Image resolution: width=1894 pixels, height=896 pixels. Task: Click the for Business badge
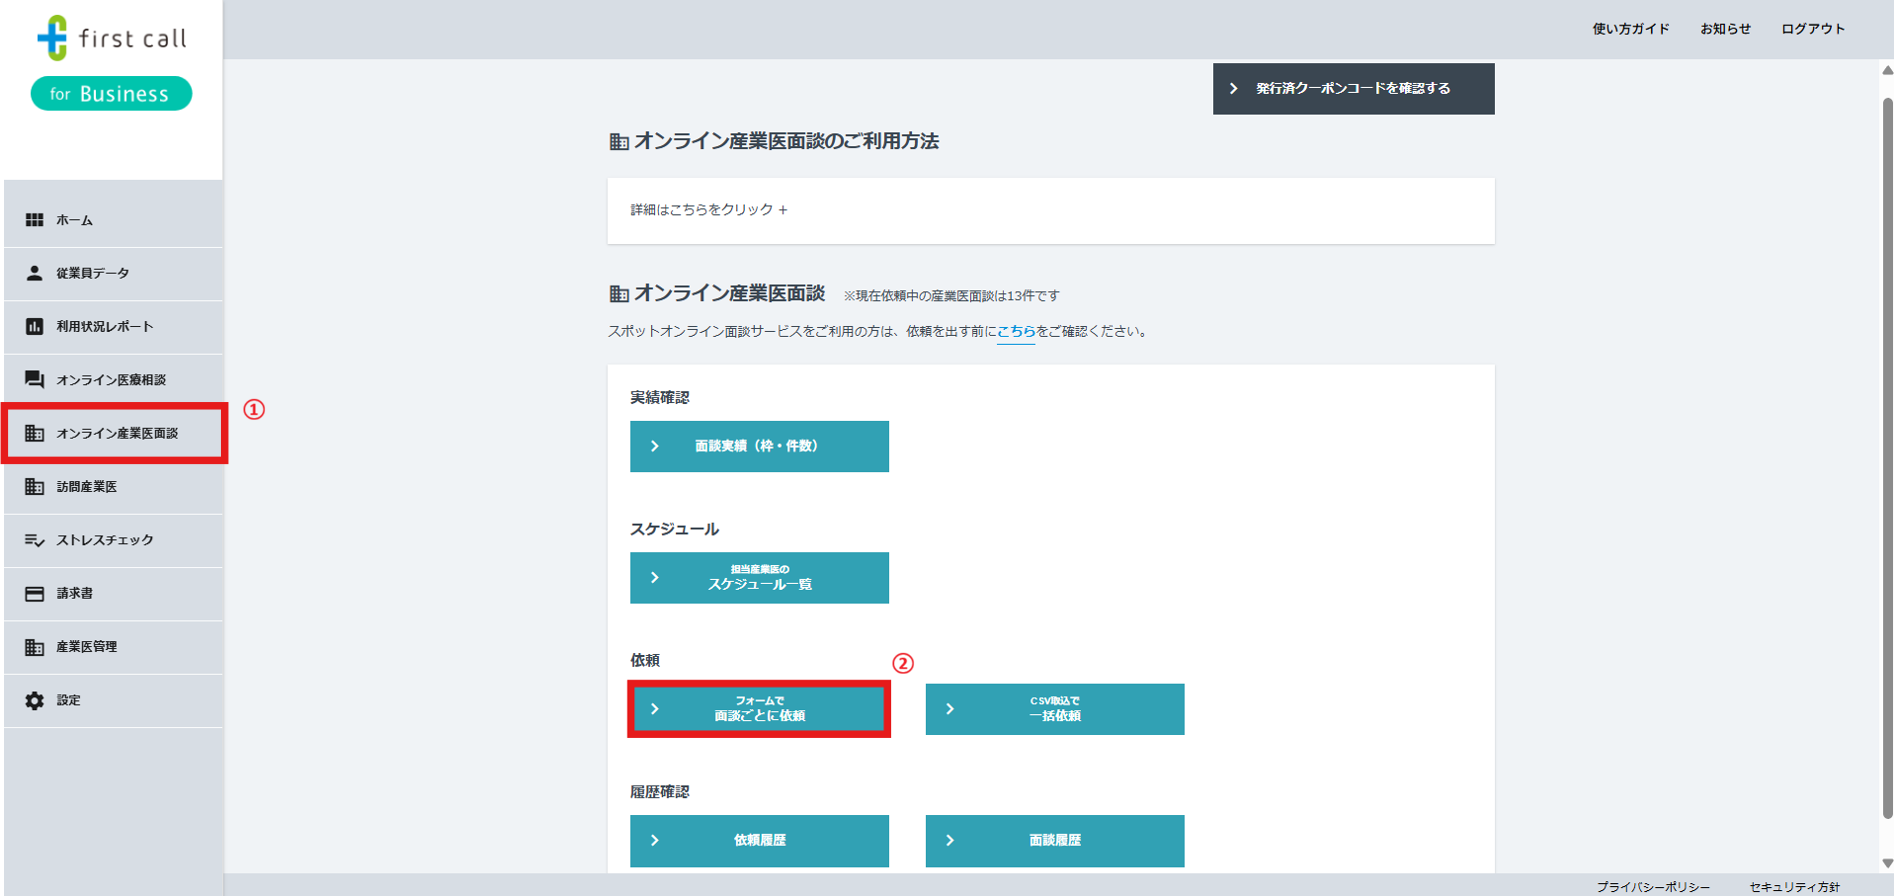click(111, 93)
